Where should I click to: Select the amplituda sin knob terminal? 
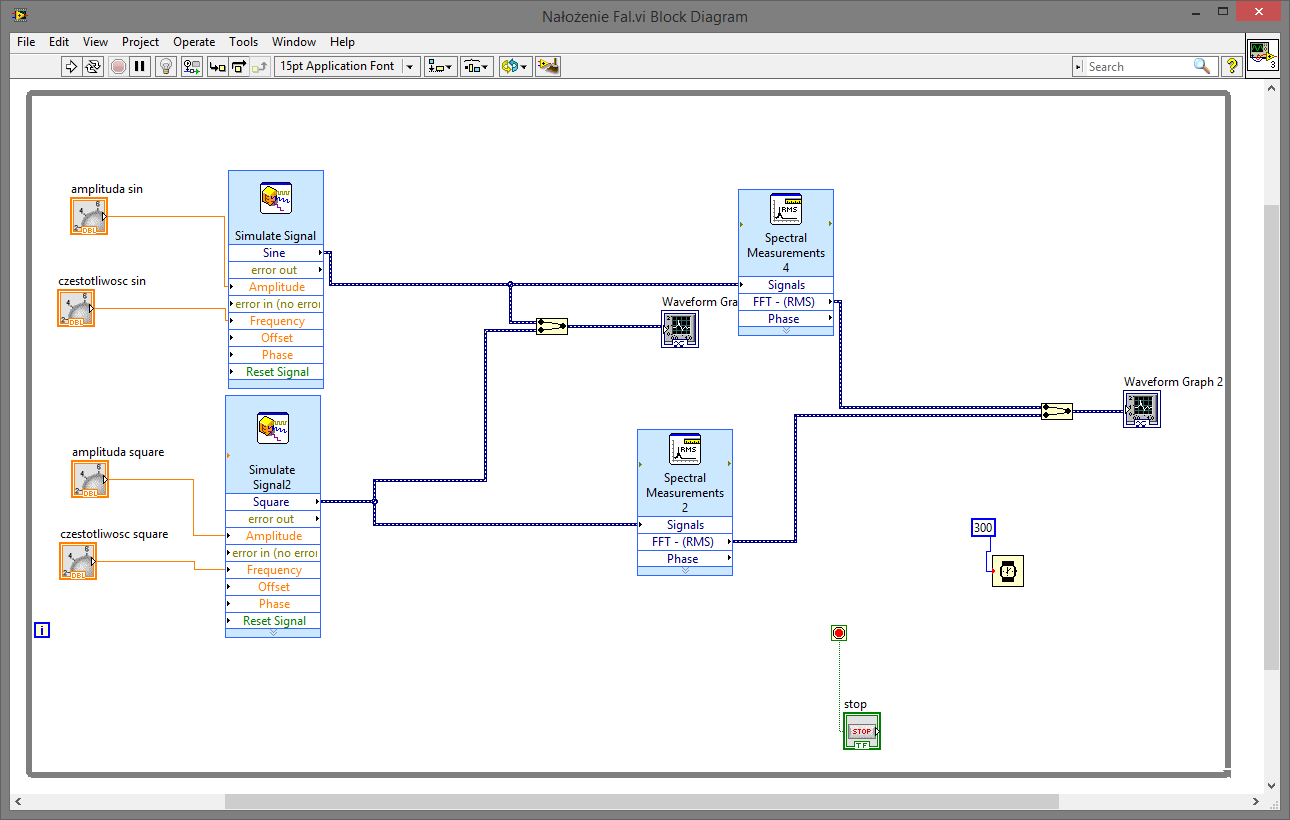tap(89, 216)
